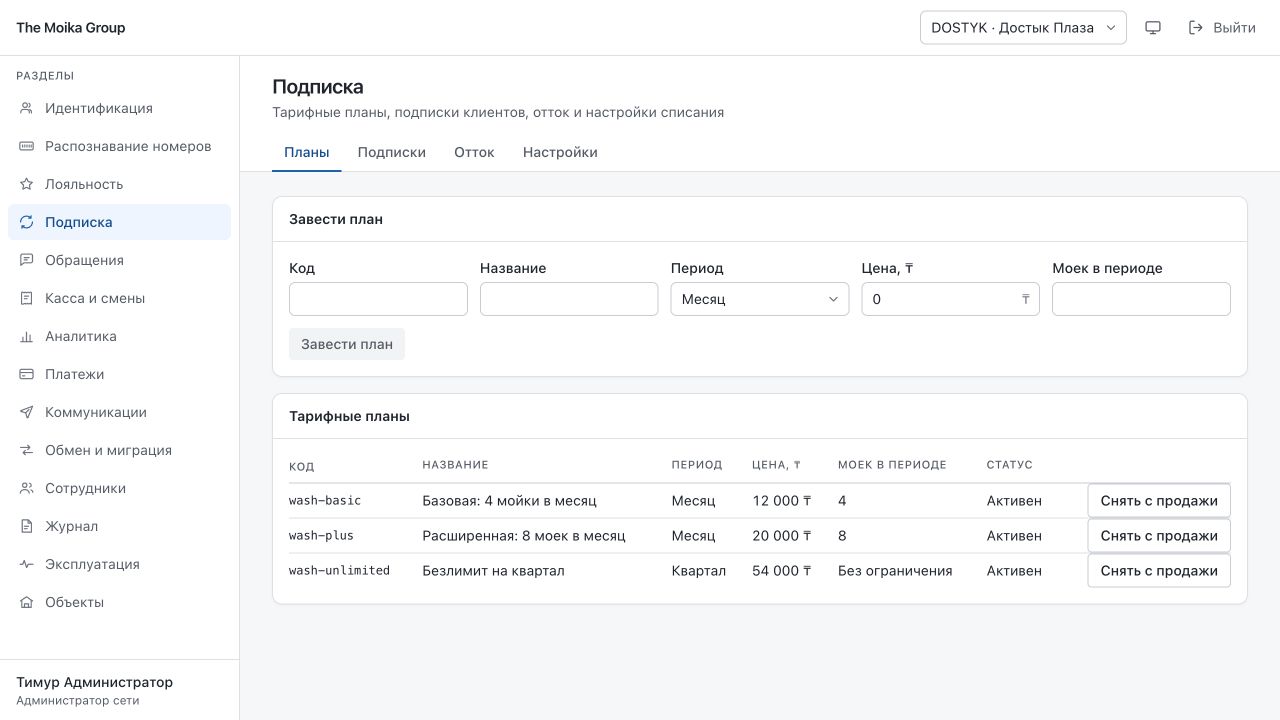The image size is (1280, 720).
Task: Toggle display theme via monitor icon
Action: [1153, 28]
